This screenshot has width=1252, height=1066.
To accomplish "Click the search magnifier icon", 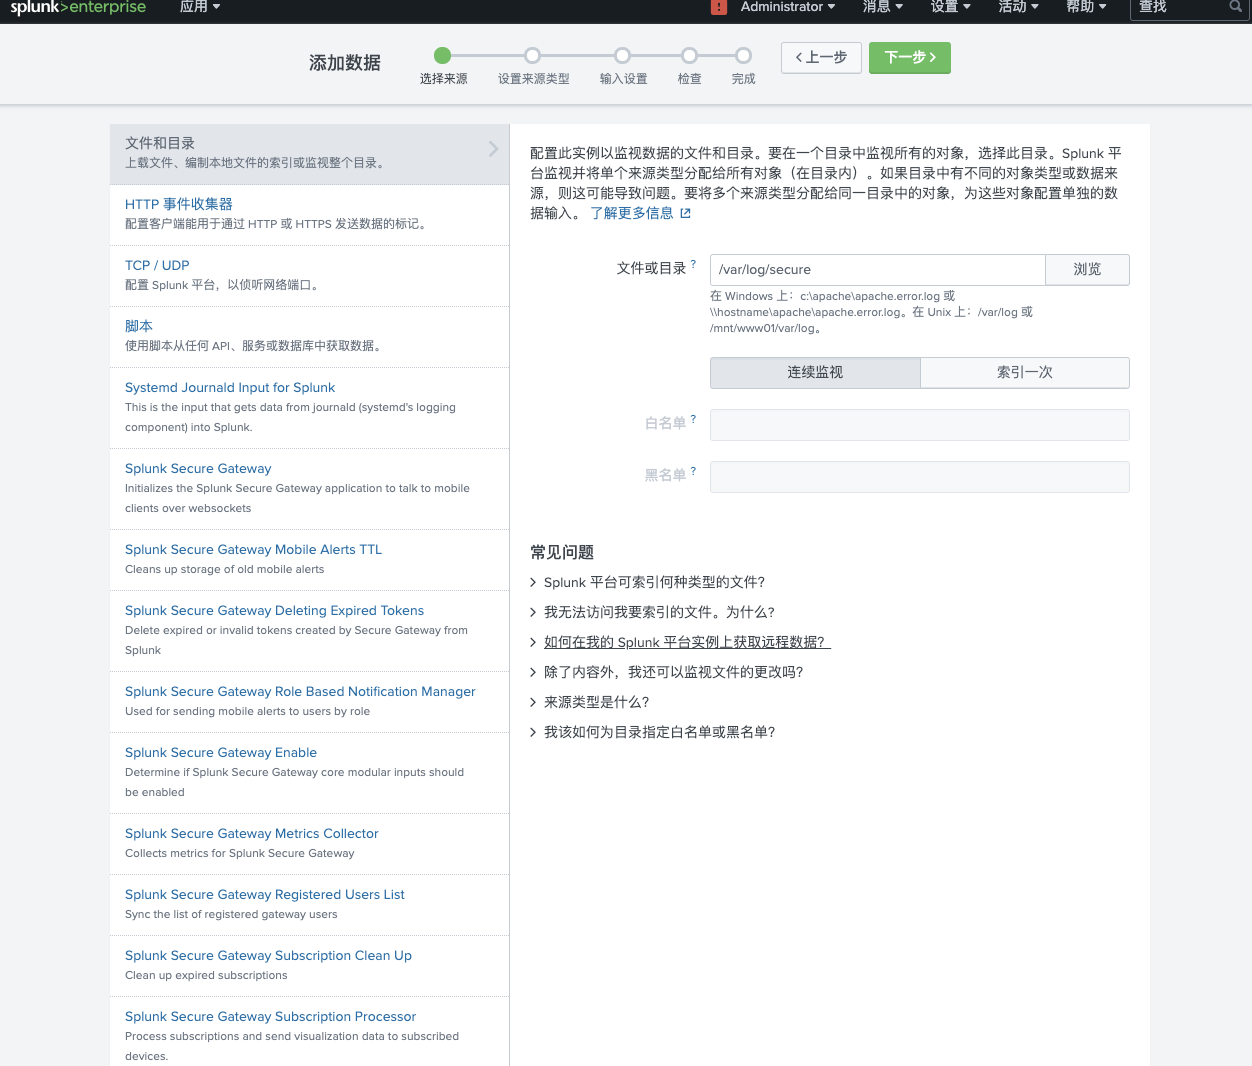I will (x=1235, y=7).
